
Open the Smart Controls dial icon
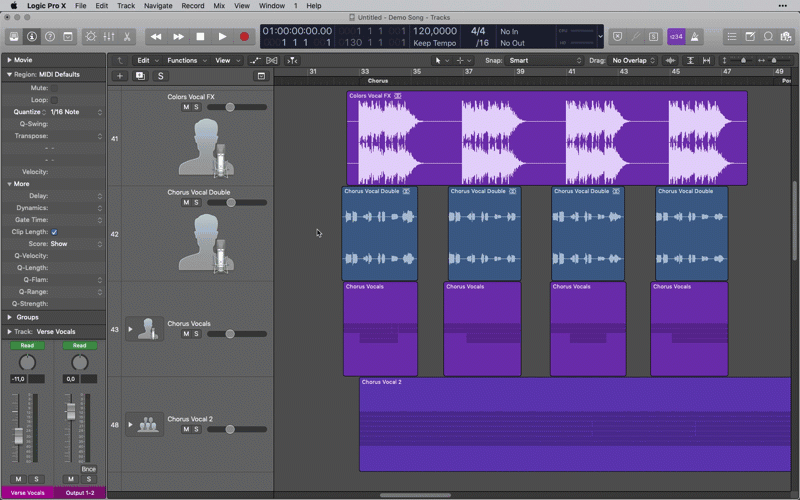[x=91, y=37]
